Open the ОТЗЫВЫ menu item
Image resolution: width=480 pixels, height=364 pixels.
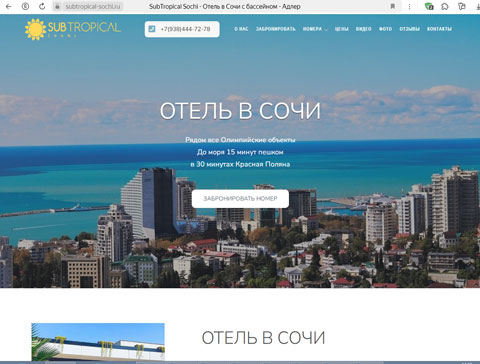click(410, 29)
